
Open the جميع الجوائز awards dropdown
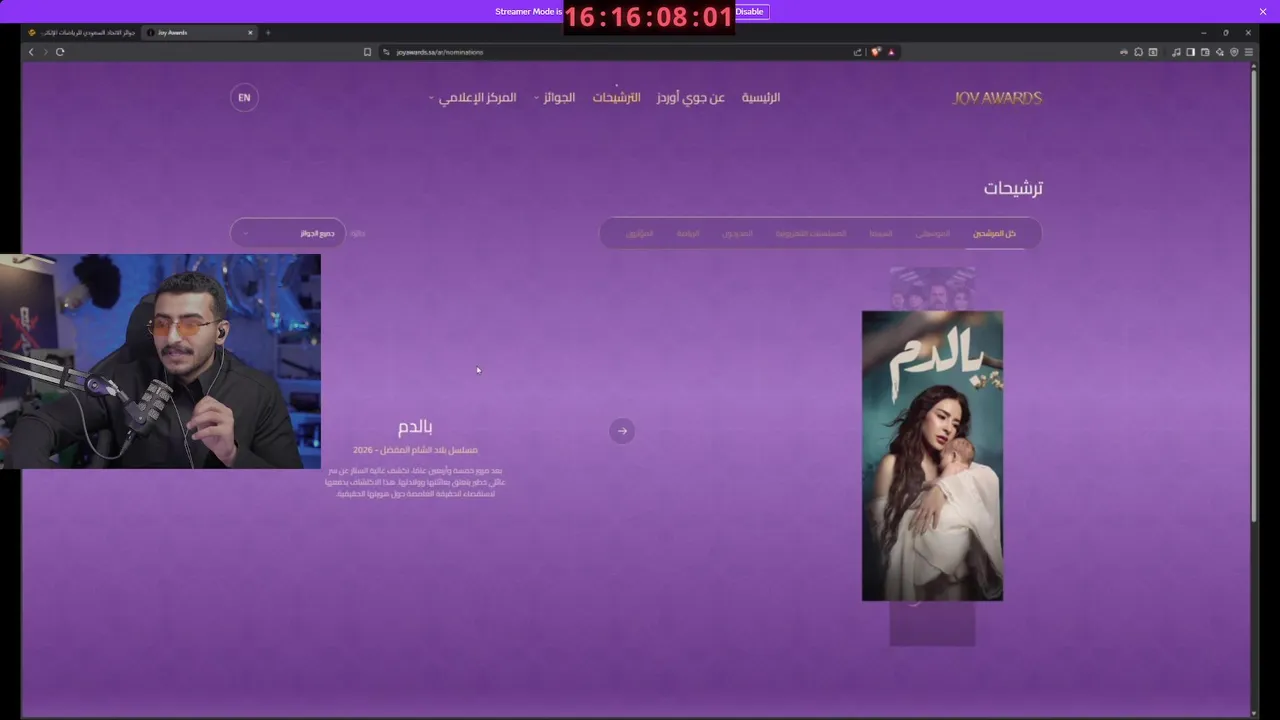tap(288, 233)
